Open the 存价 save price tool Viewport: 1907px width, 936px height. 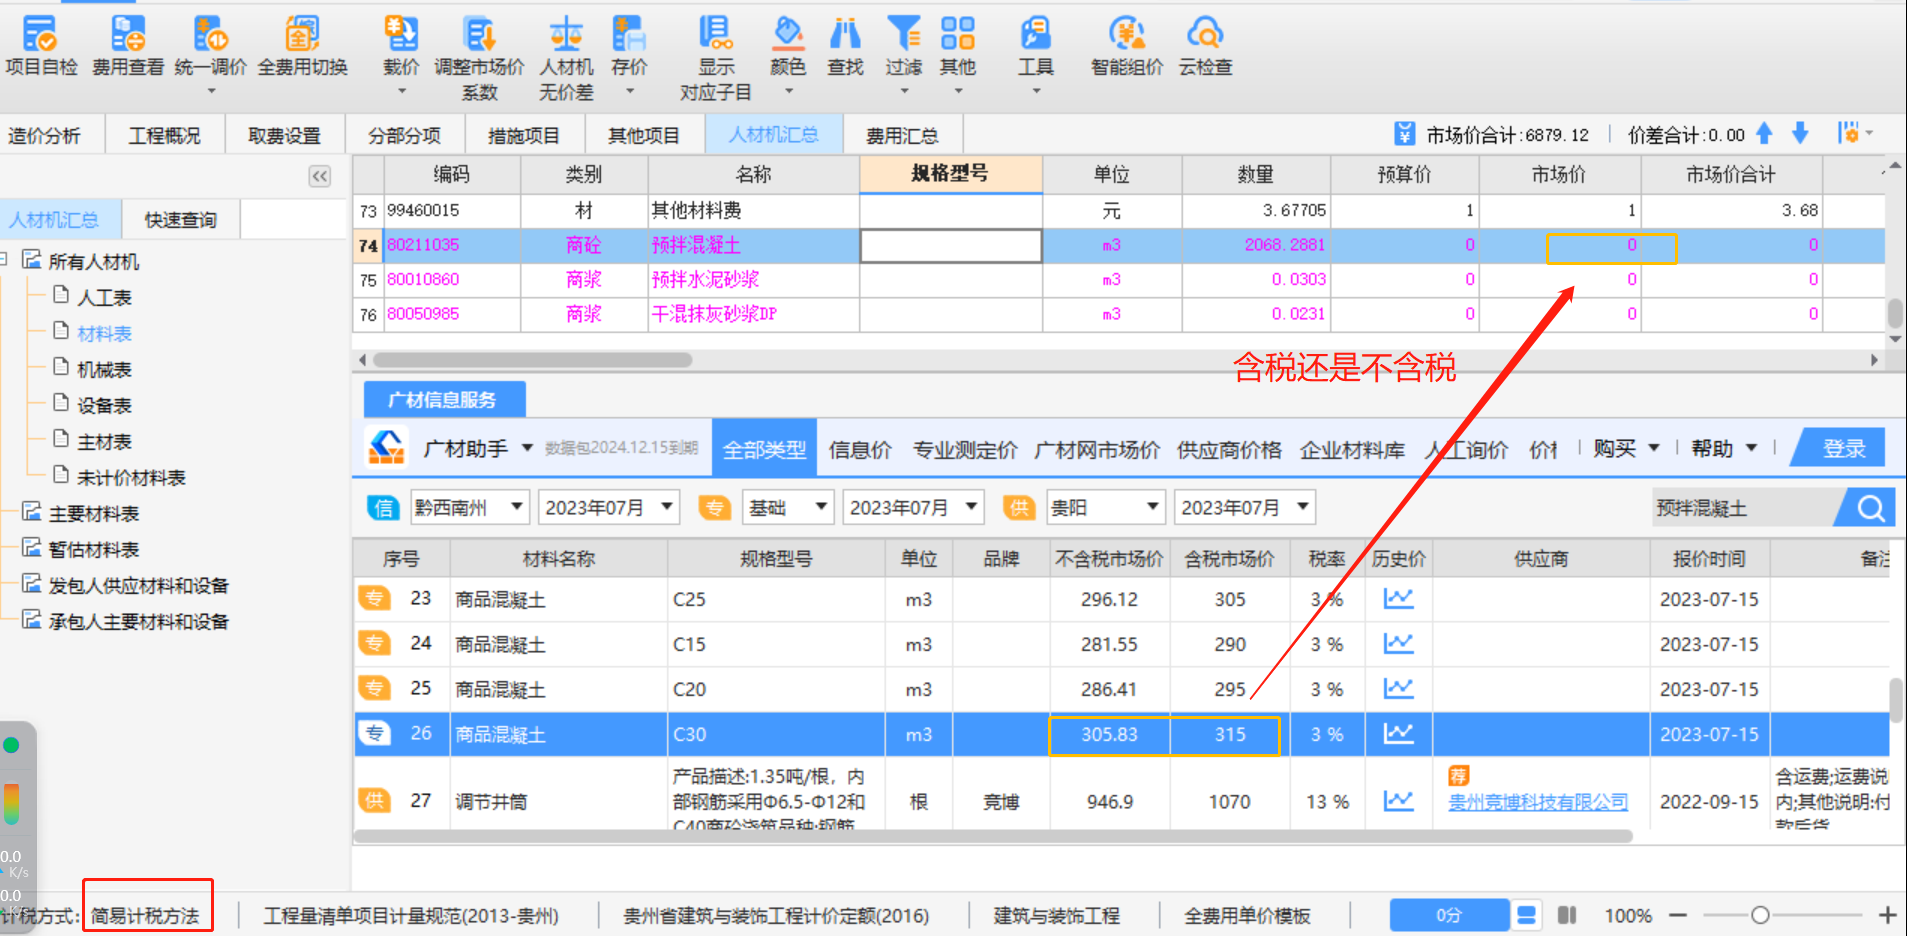tap(629, 55)
